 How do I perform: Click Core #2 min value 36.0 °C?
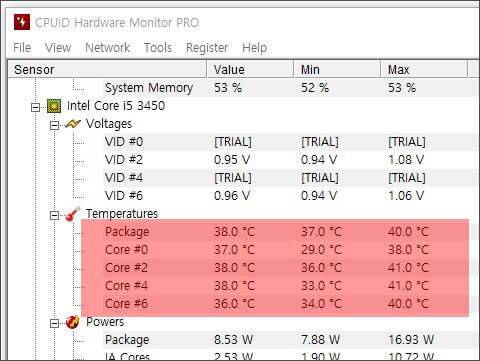(x=322, y=268)
